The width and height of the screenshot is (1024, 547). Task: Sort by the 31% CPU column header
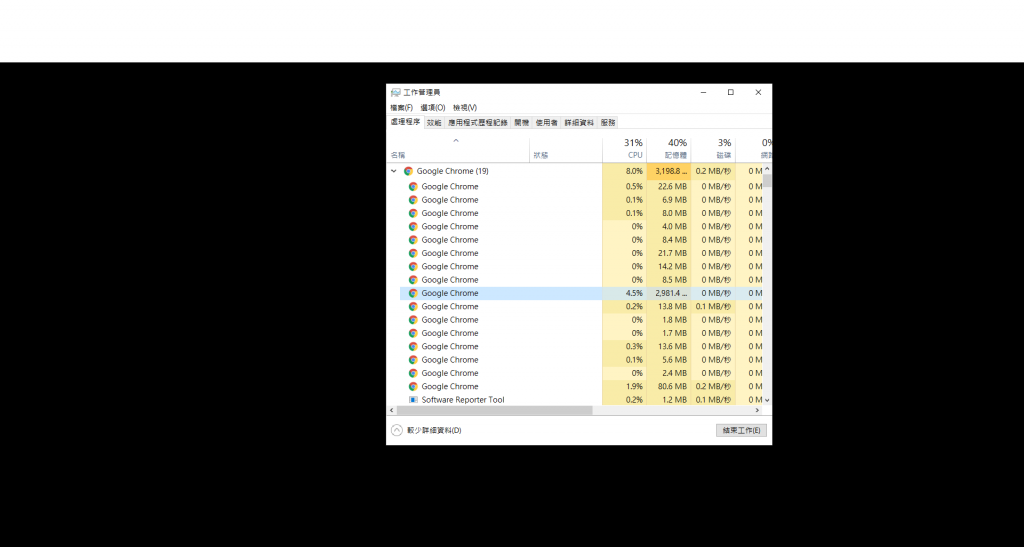(624, 149)
